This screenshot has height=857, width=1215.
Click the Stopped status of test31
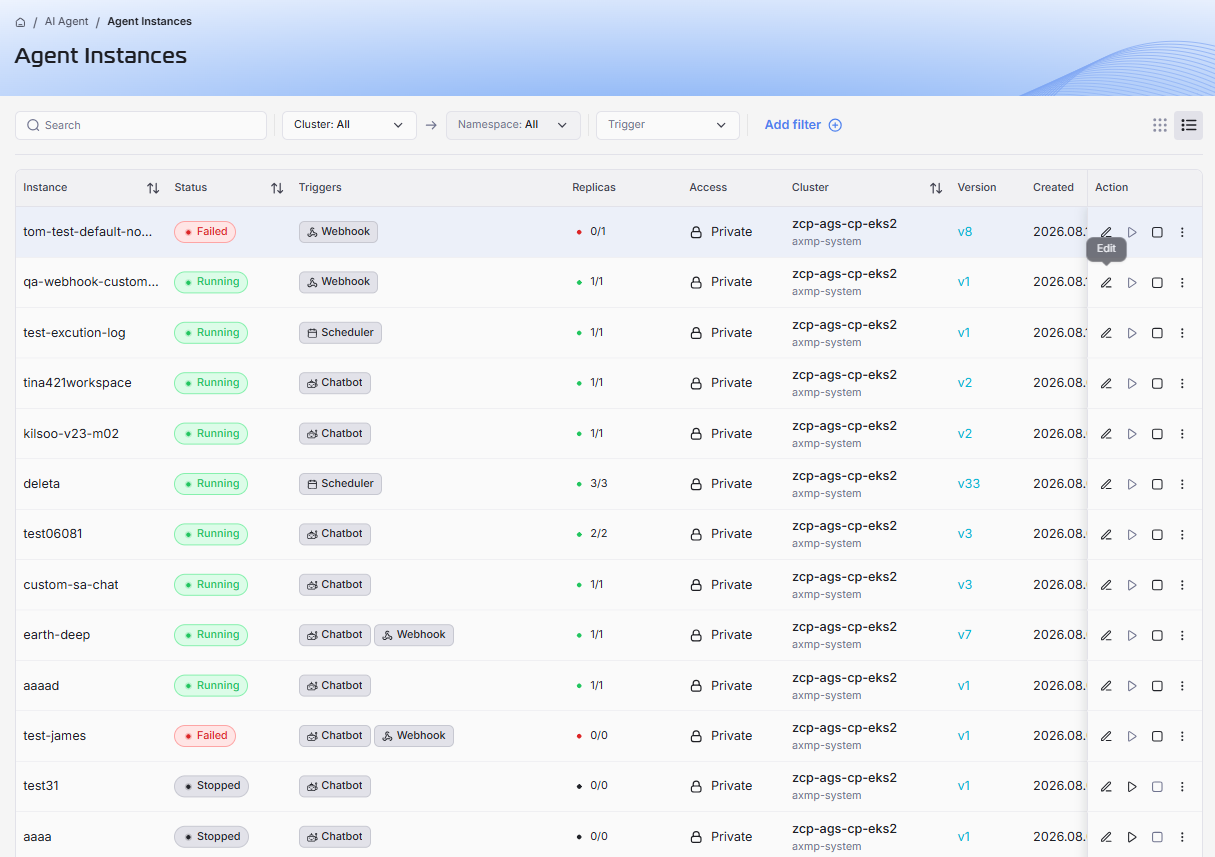pos(211,786)
